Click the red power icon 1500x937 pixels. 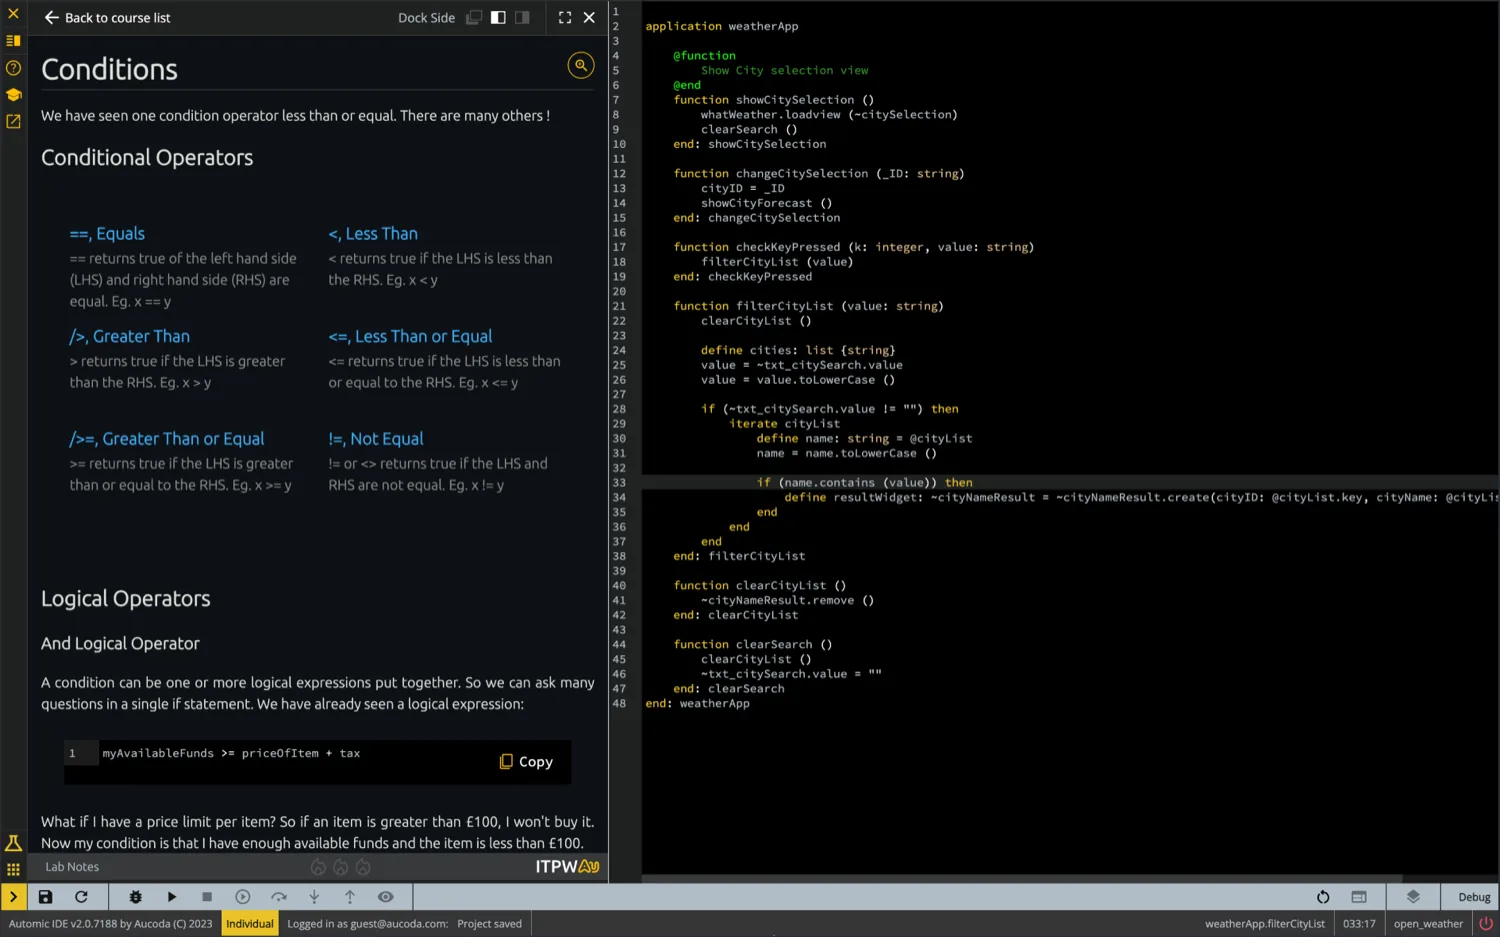pos(1486,924)
